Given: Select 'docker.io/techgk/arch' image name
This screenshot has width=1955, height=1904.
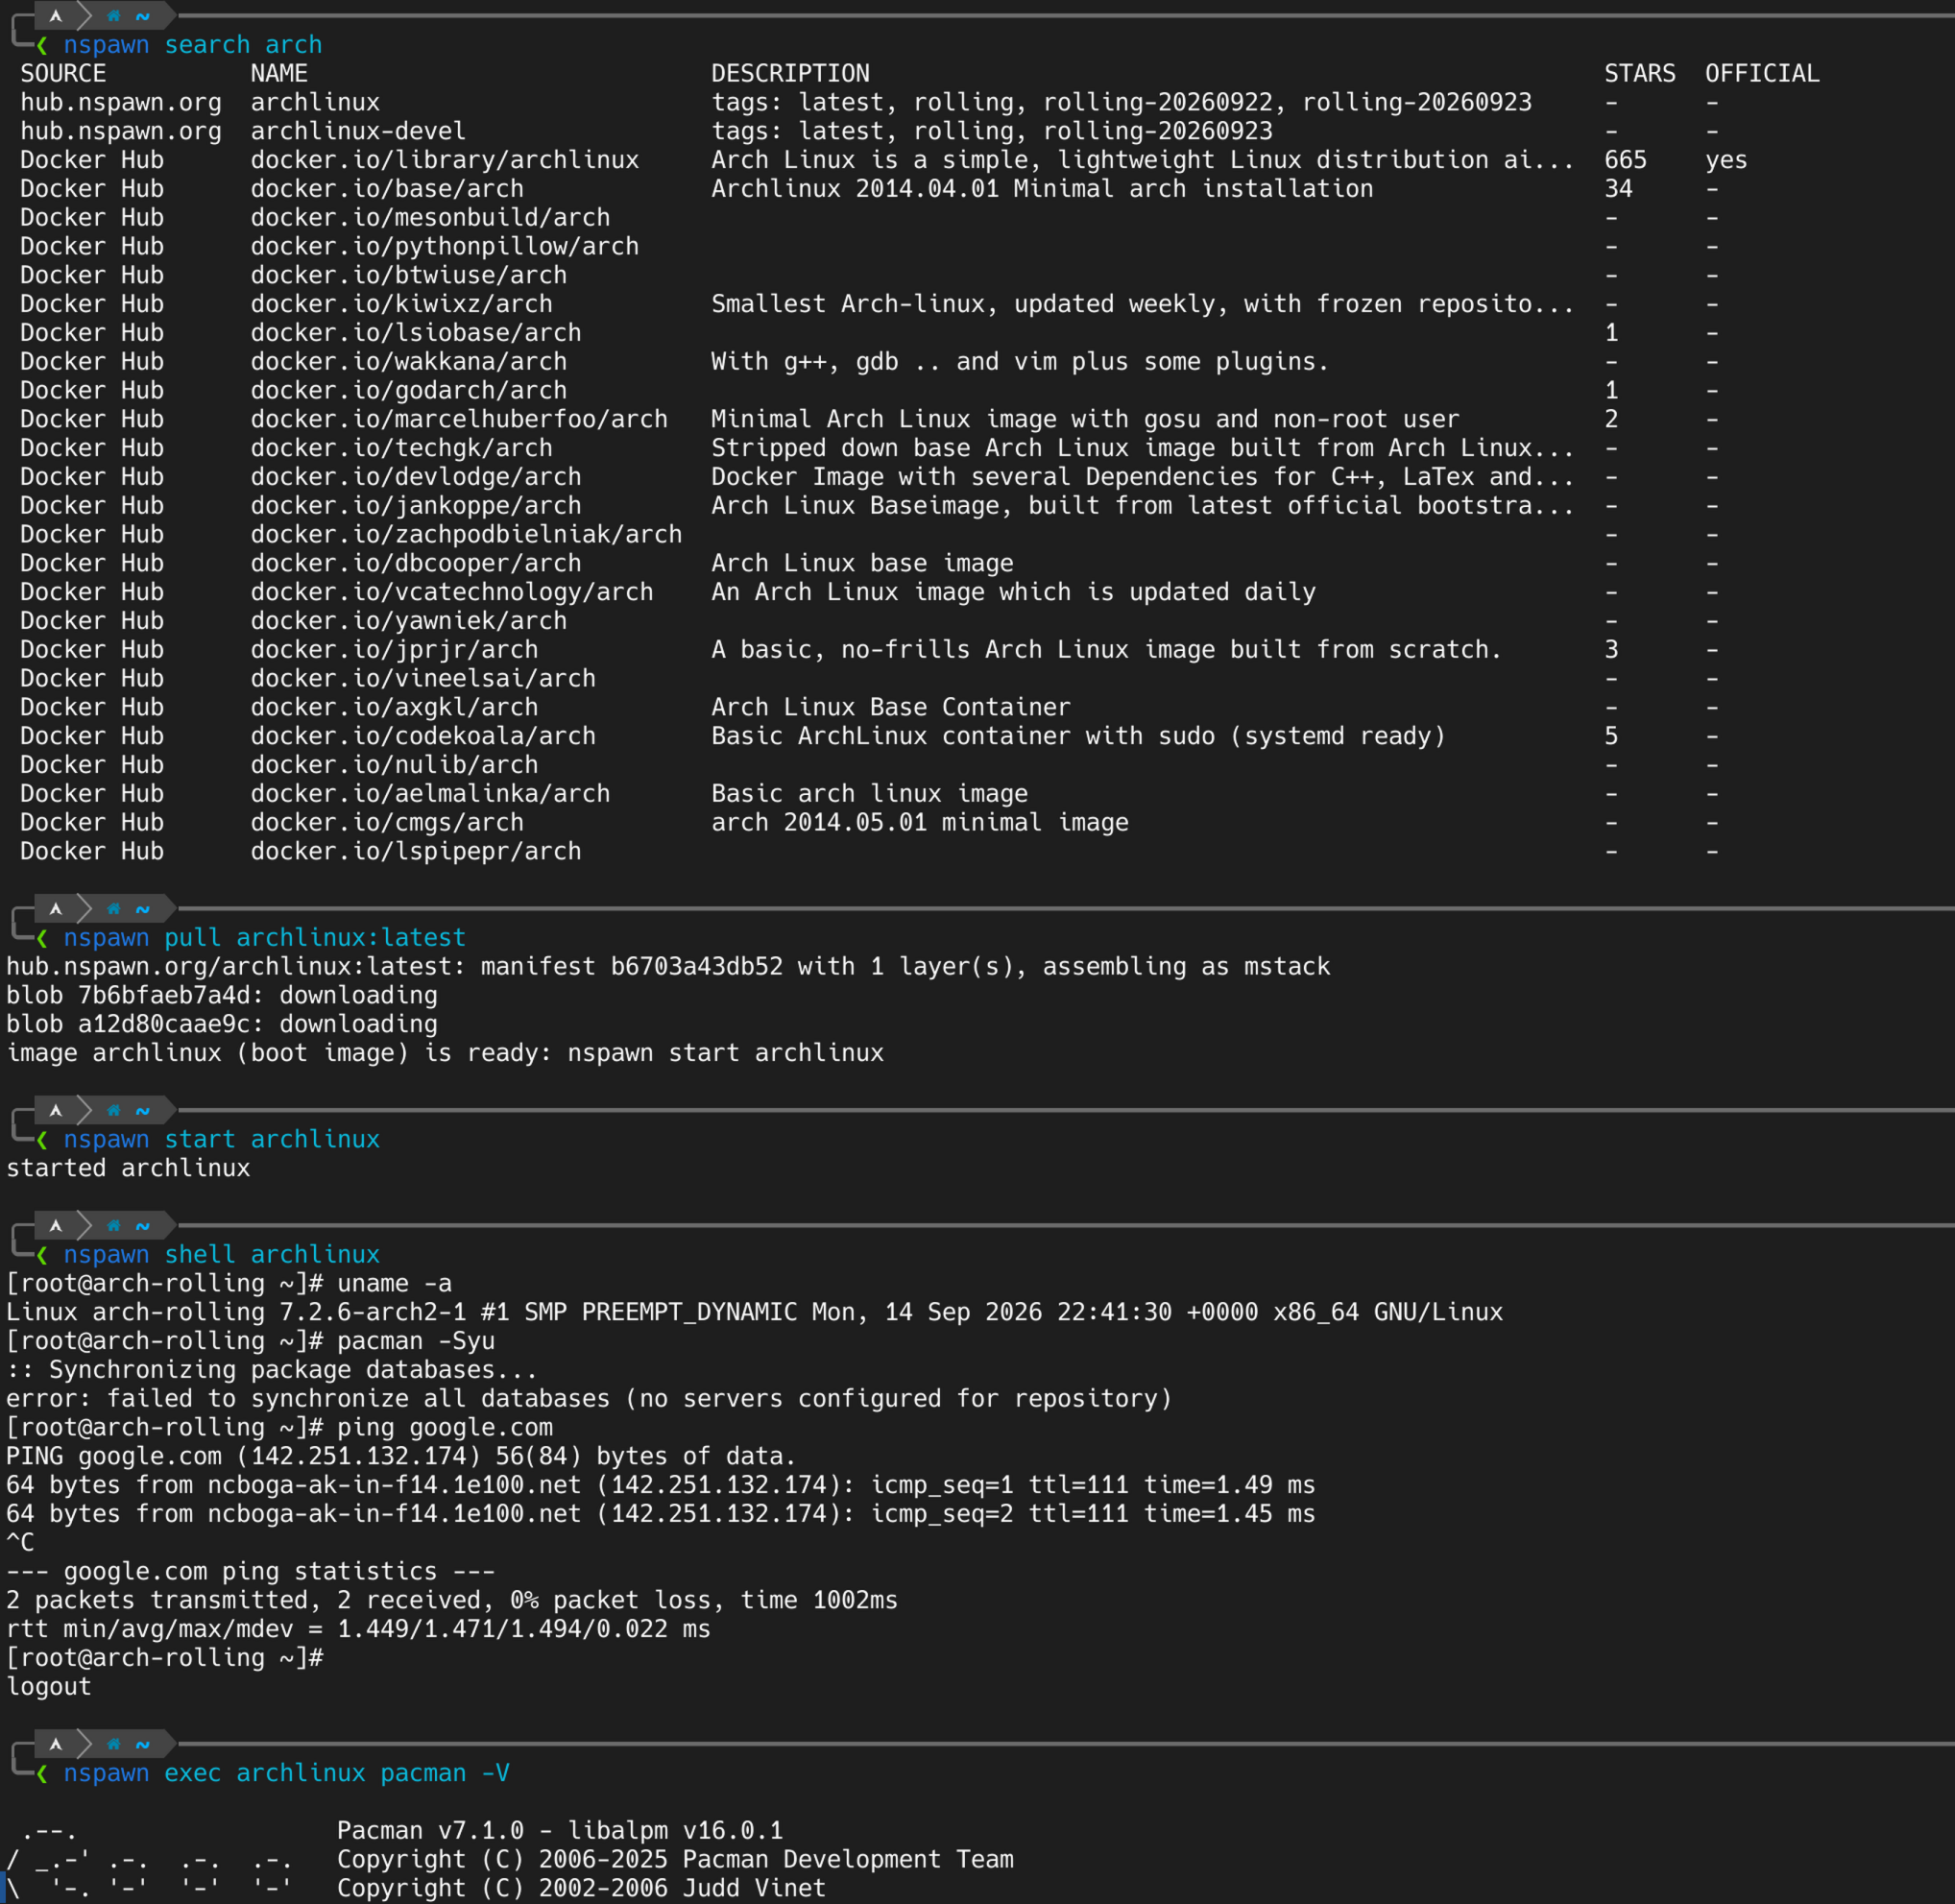Looking at the screenshot, I should (401, 448).
